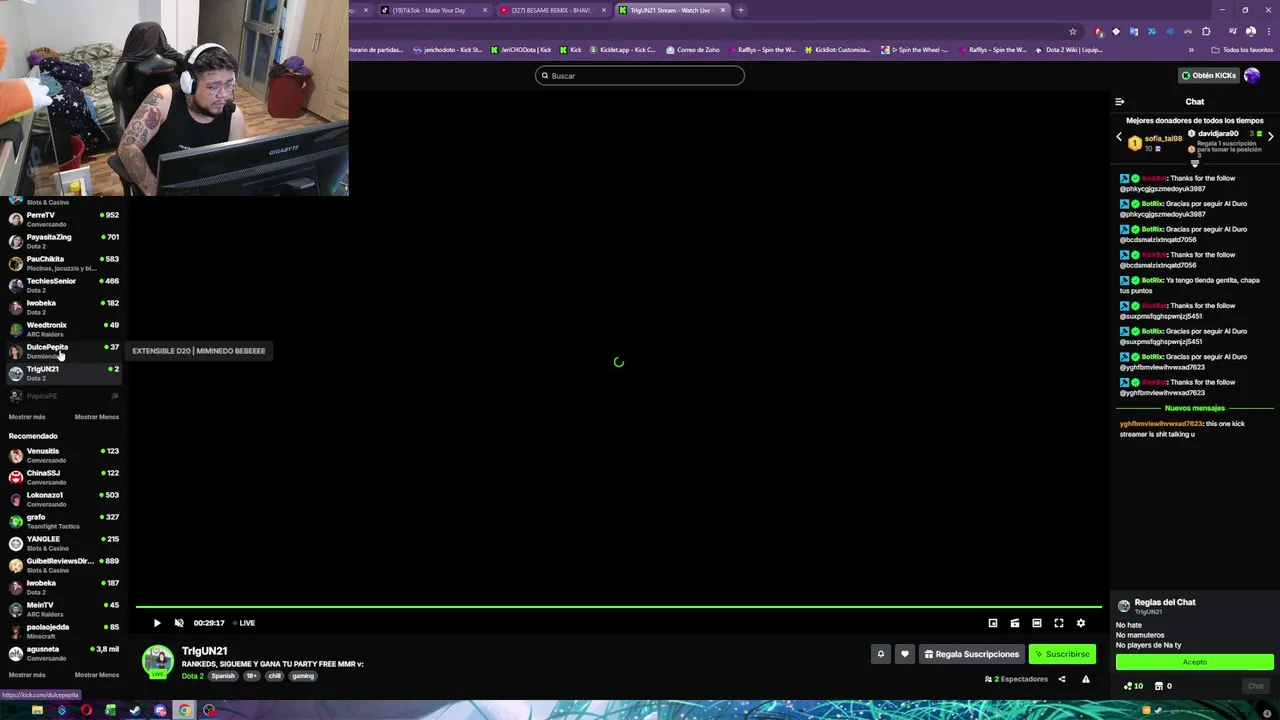Viewport: 1280px width, 720px height.
Task: Toggle notification bell for TrigUN21
Action: point(881,654)
